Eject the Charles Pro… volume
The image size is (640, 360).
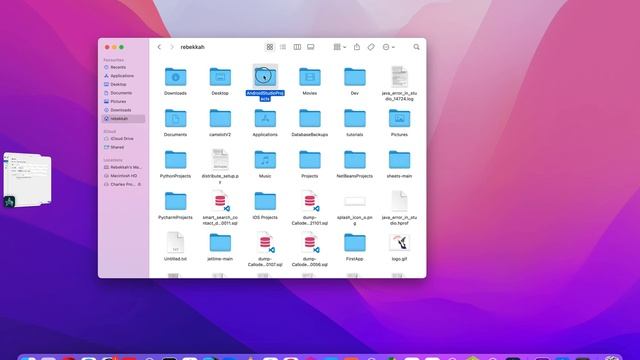coord(139,184)
